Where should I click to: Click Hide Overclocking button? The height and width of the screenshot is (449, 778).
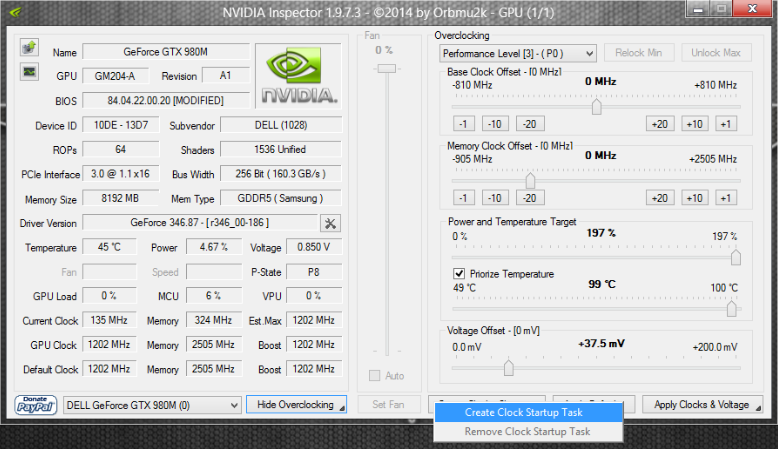(x=296, y=405)
